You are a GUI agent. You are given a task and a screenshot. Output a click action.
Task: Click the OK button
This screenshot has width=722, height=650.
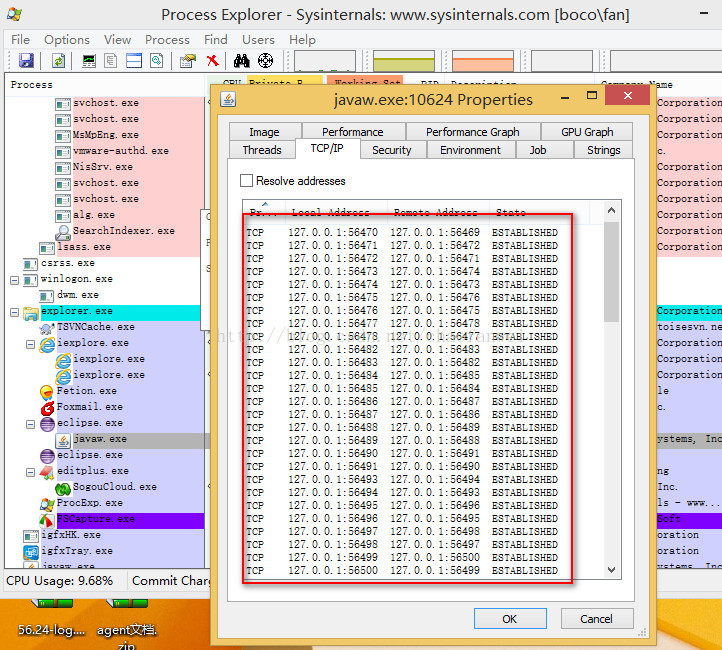(510, 618)
